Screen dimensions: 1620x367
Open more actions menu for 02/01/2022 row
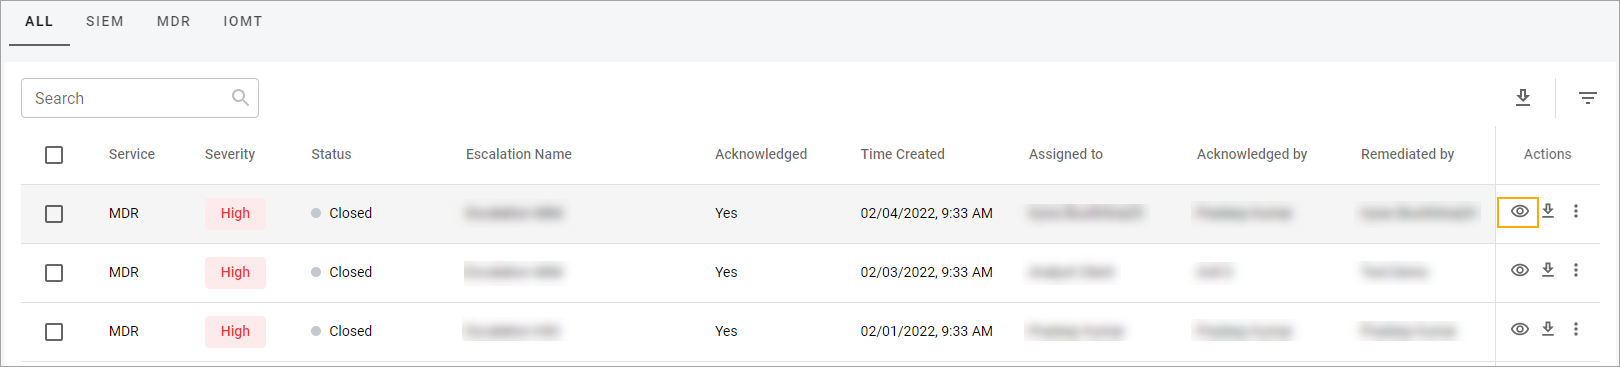pyautogui.click(x=1576, y=329)
